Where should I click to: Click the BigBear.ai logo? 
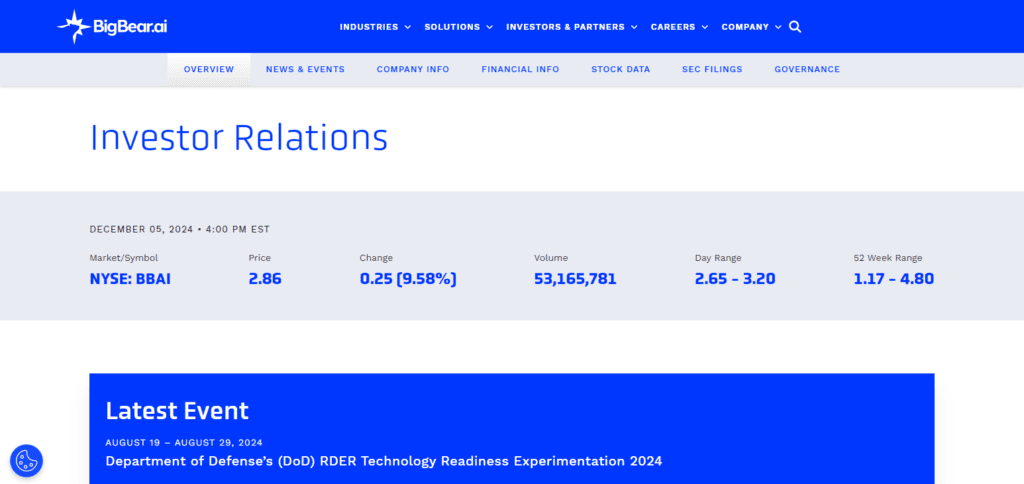tap(112, 27)
